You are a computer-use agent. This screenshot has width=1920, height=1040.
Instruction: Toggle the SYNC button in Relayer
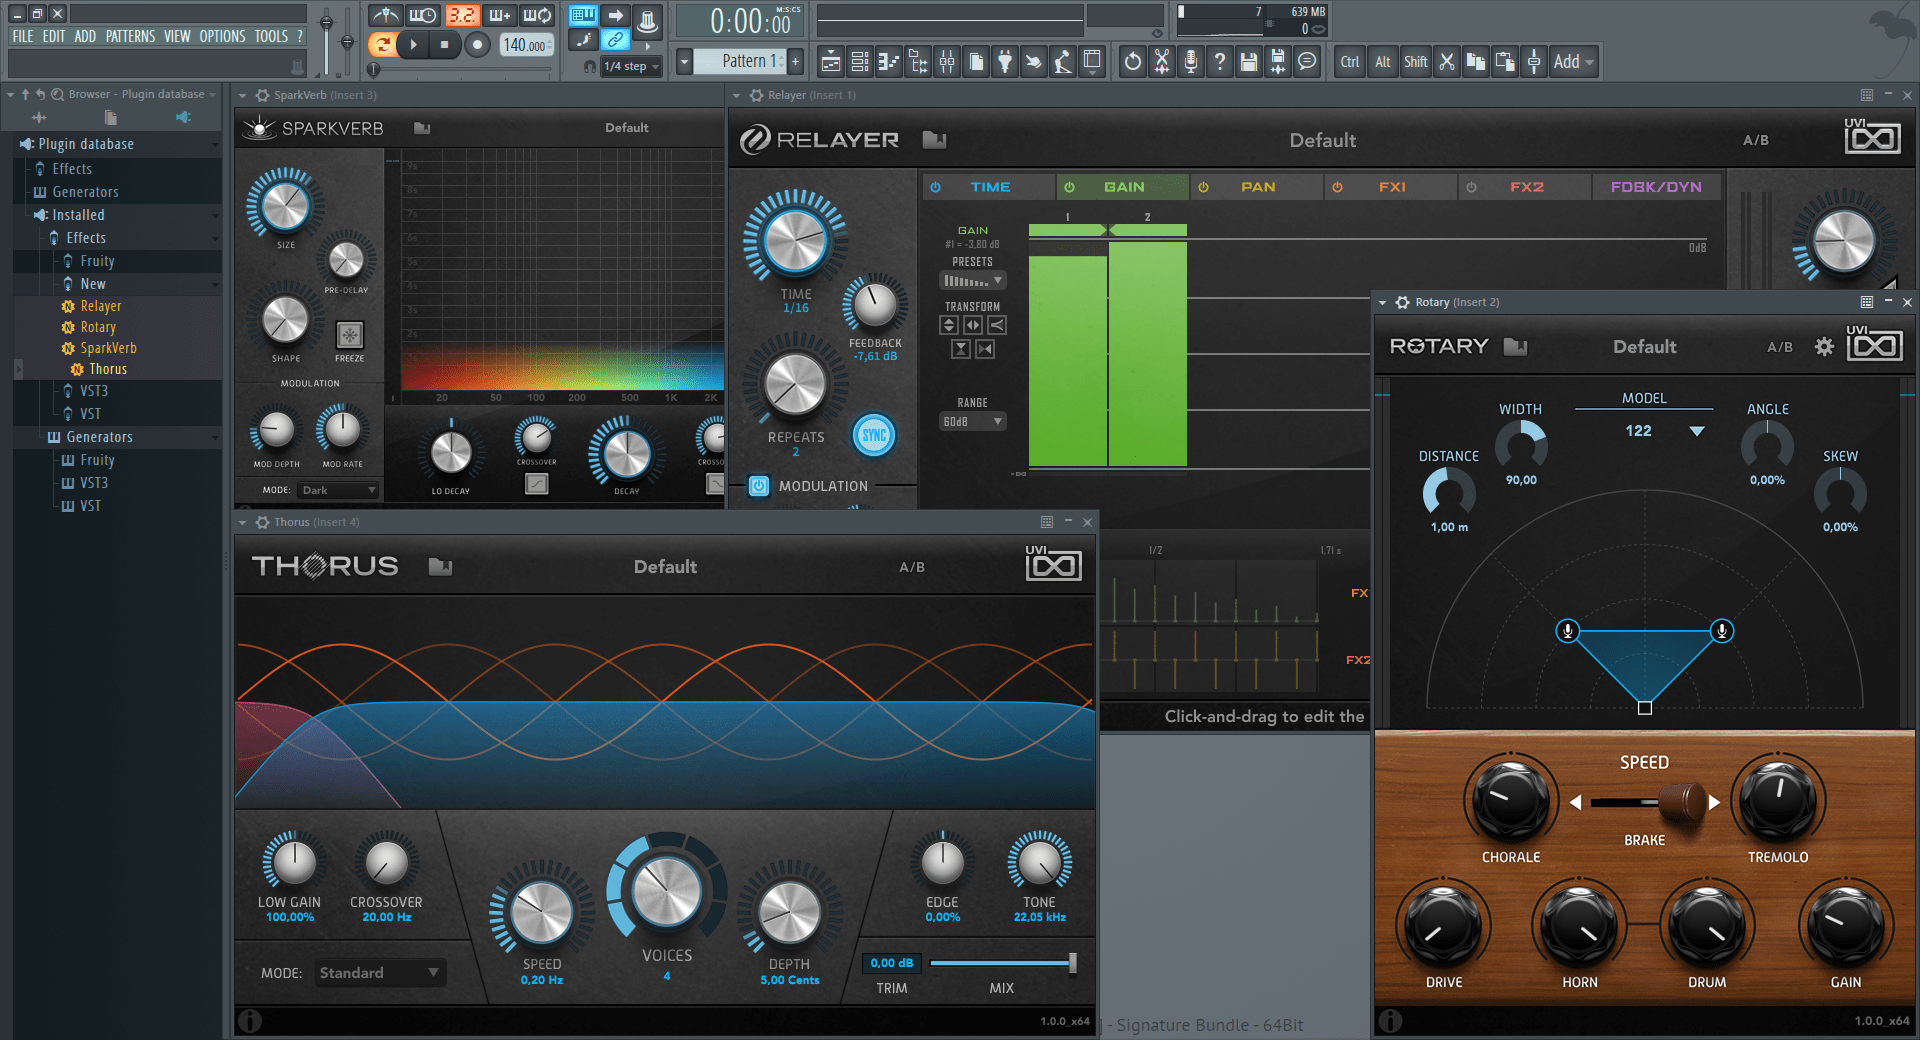874,435
